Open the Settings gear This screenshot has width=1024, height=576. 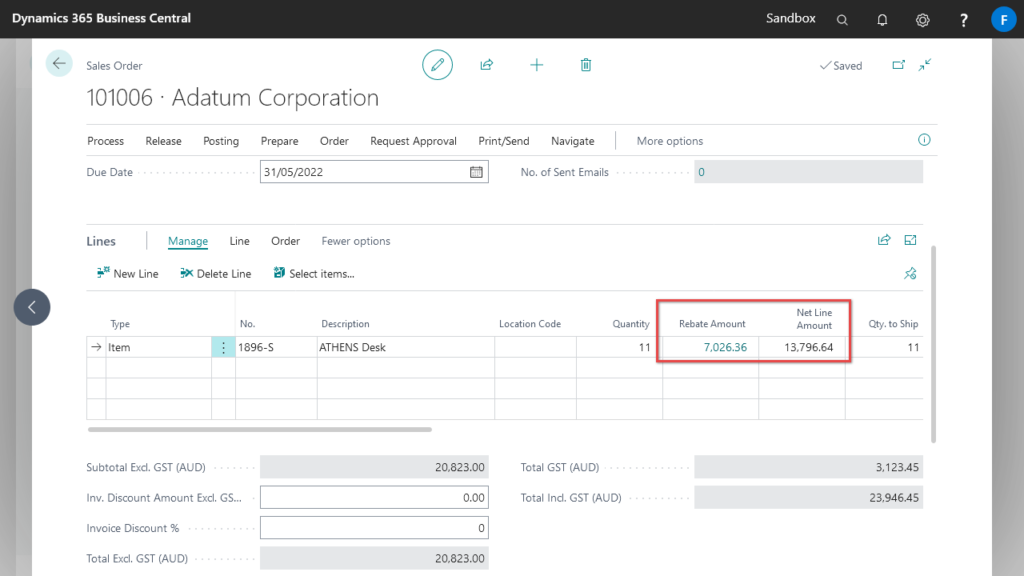(923, 20)
